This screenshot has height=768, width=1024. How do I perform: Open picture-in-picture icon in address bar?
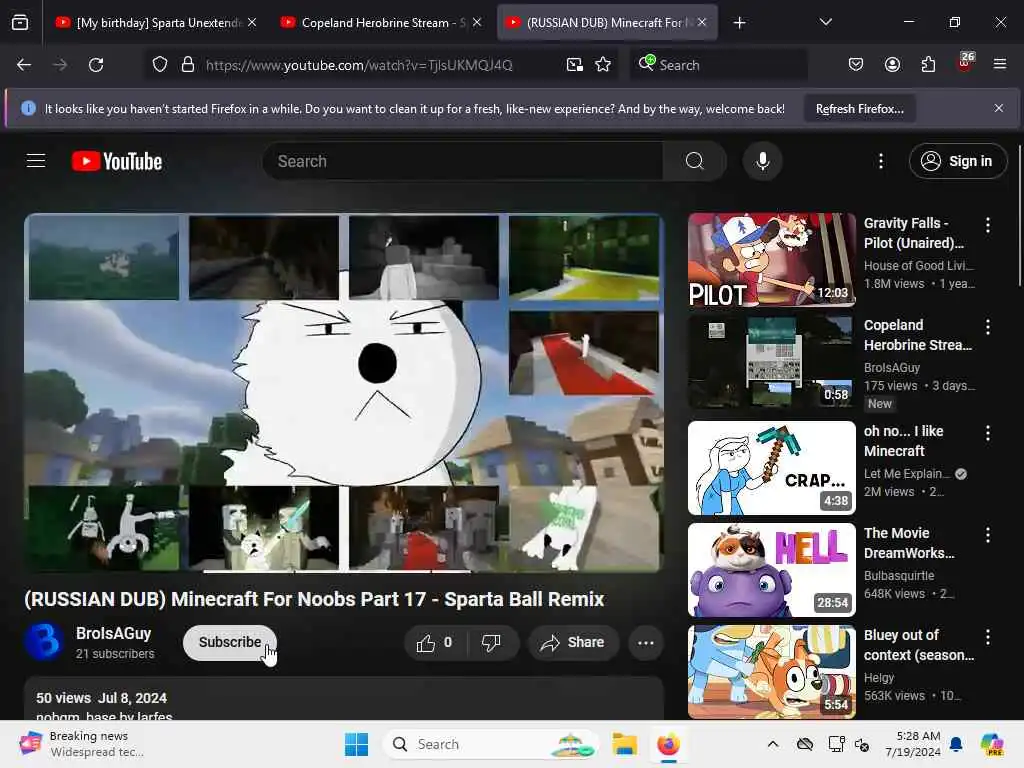pos(575,65)
